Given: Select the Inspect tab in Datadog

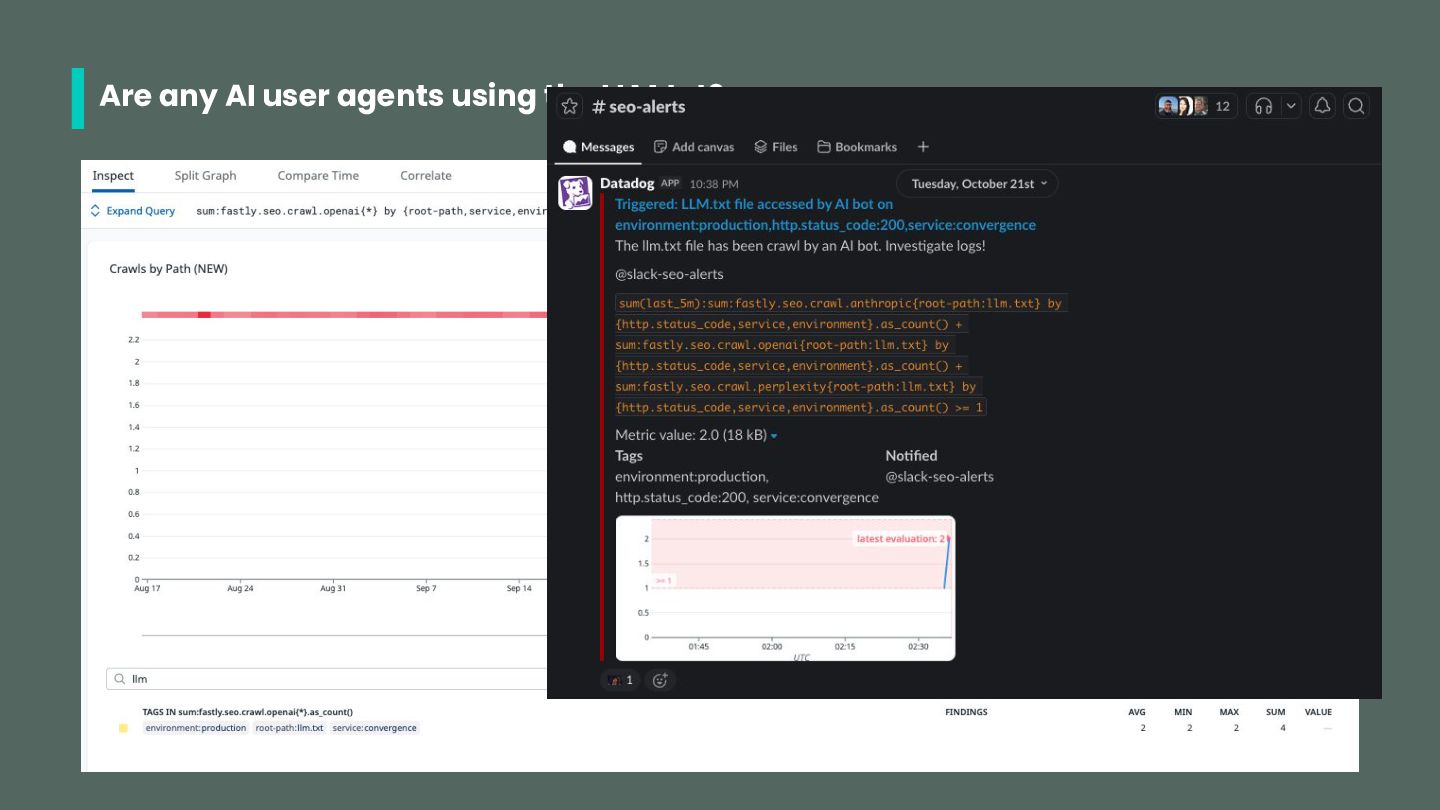Looking at the screenshot, I should click(x=113, y=176).
